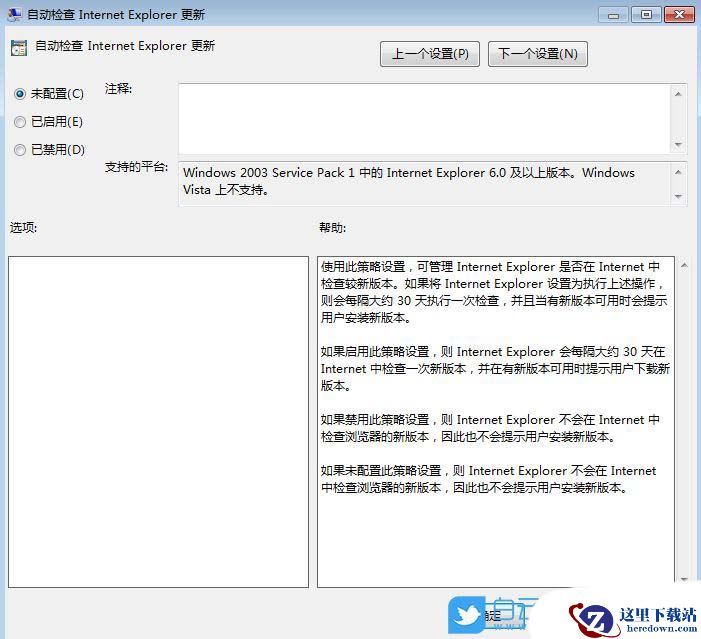Screen dimensions: 701x639
Task: Go to 下一个设置 (Next Setting)
Action: (x=537, y=54)
